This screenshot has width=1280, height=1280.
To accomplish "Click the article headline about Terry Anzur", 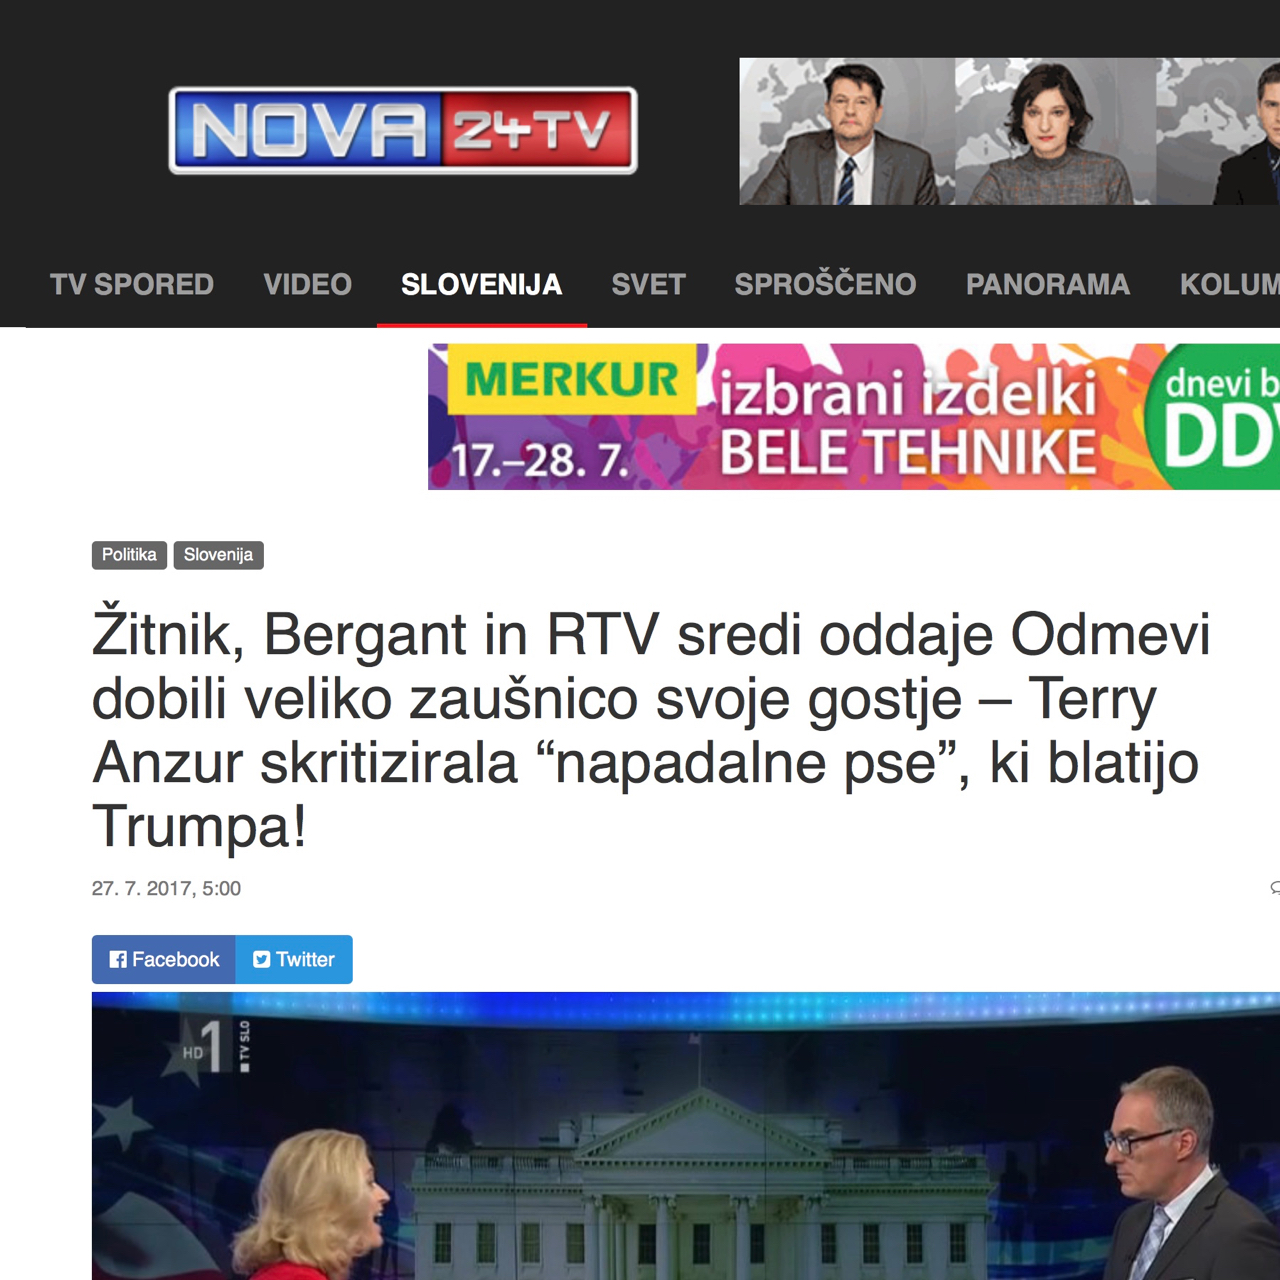I will point(651,730).
